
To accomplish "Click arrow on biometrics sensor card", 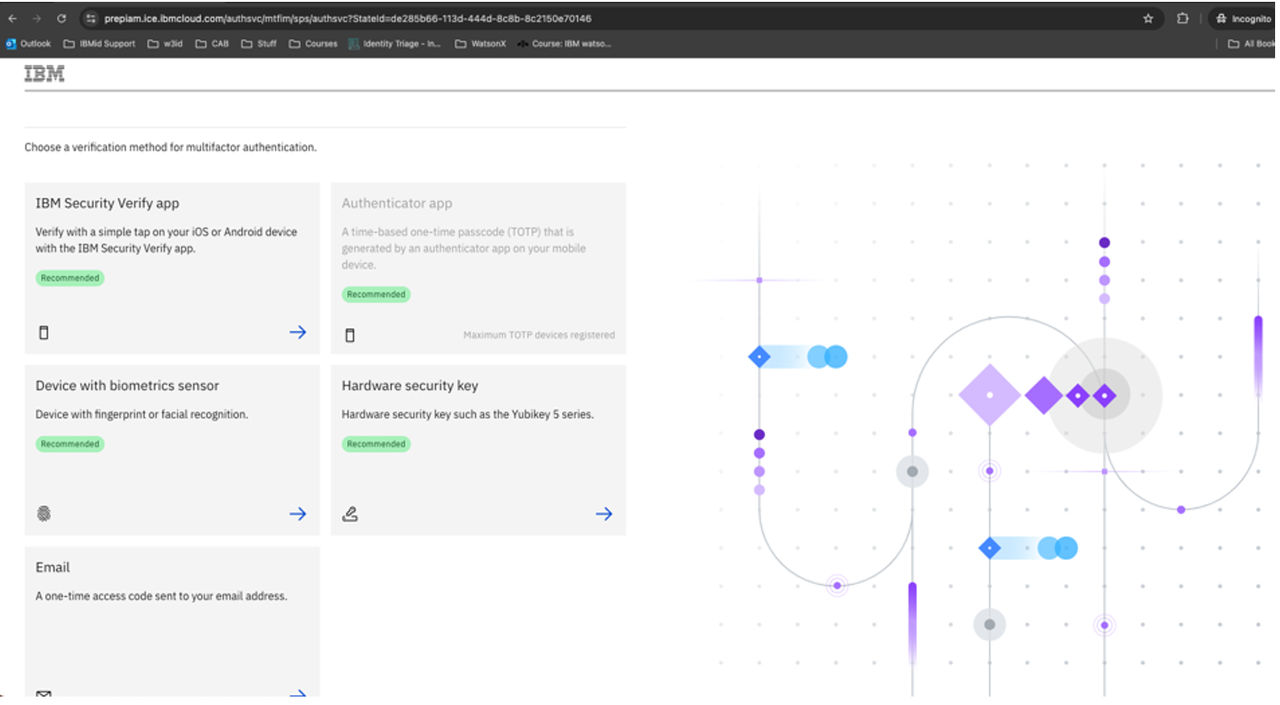I will [298, 514].
